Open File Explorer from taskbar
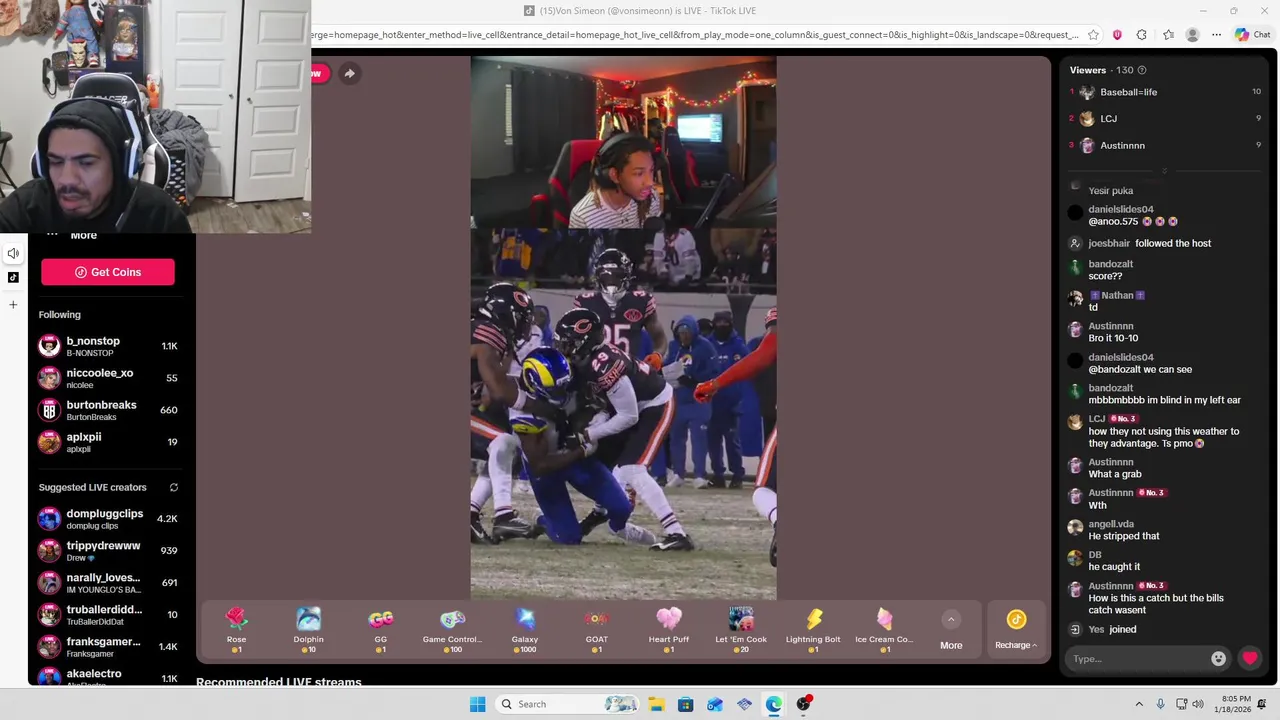 [x=656, y=704]
